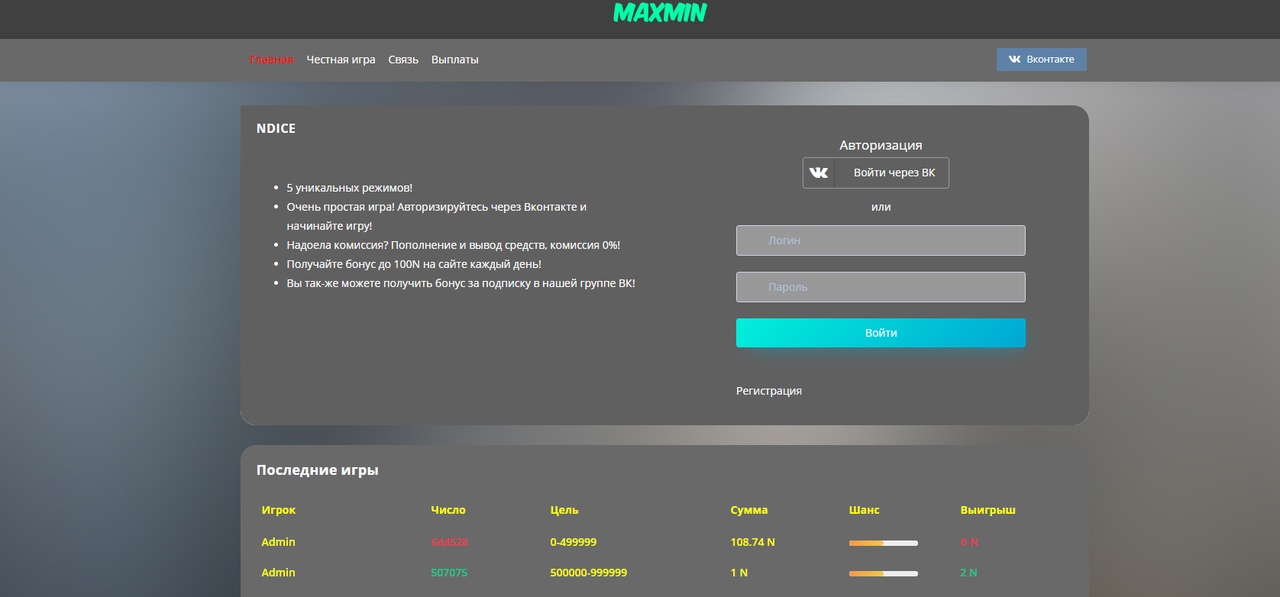Click the target value 500000-999999
The height and width of the screenshot is (597, 1280).
tap(589, 573)
